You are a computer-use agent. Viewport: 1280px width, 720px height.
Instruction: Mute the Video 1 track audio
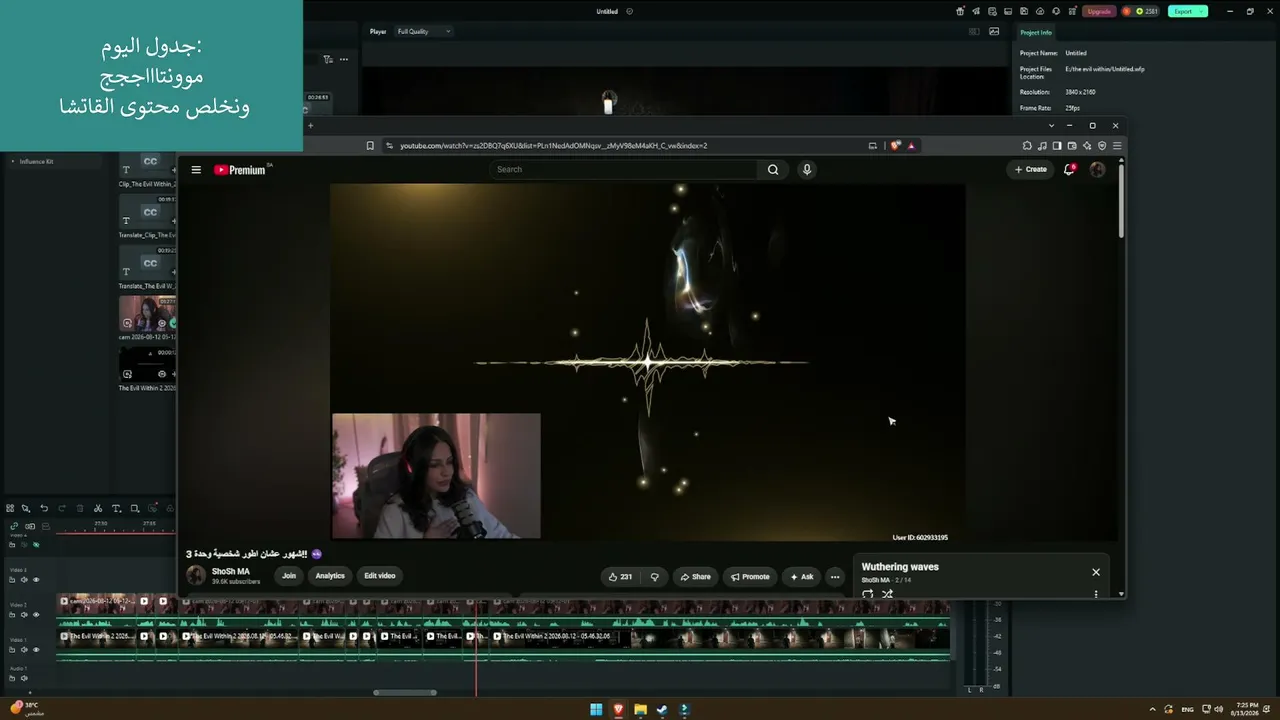(x=25, y=650)
